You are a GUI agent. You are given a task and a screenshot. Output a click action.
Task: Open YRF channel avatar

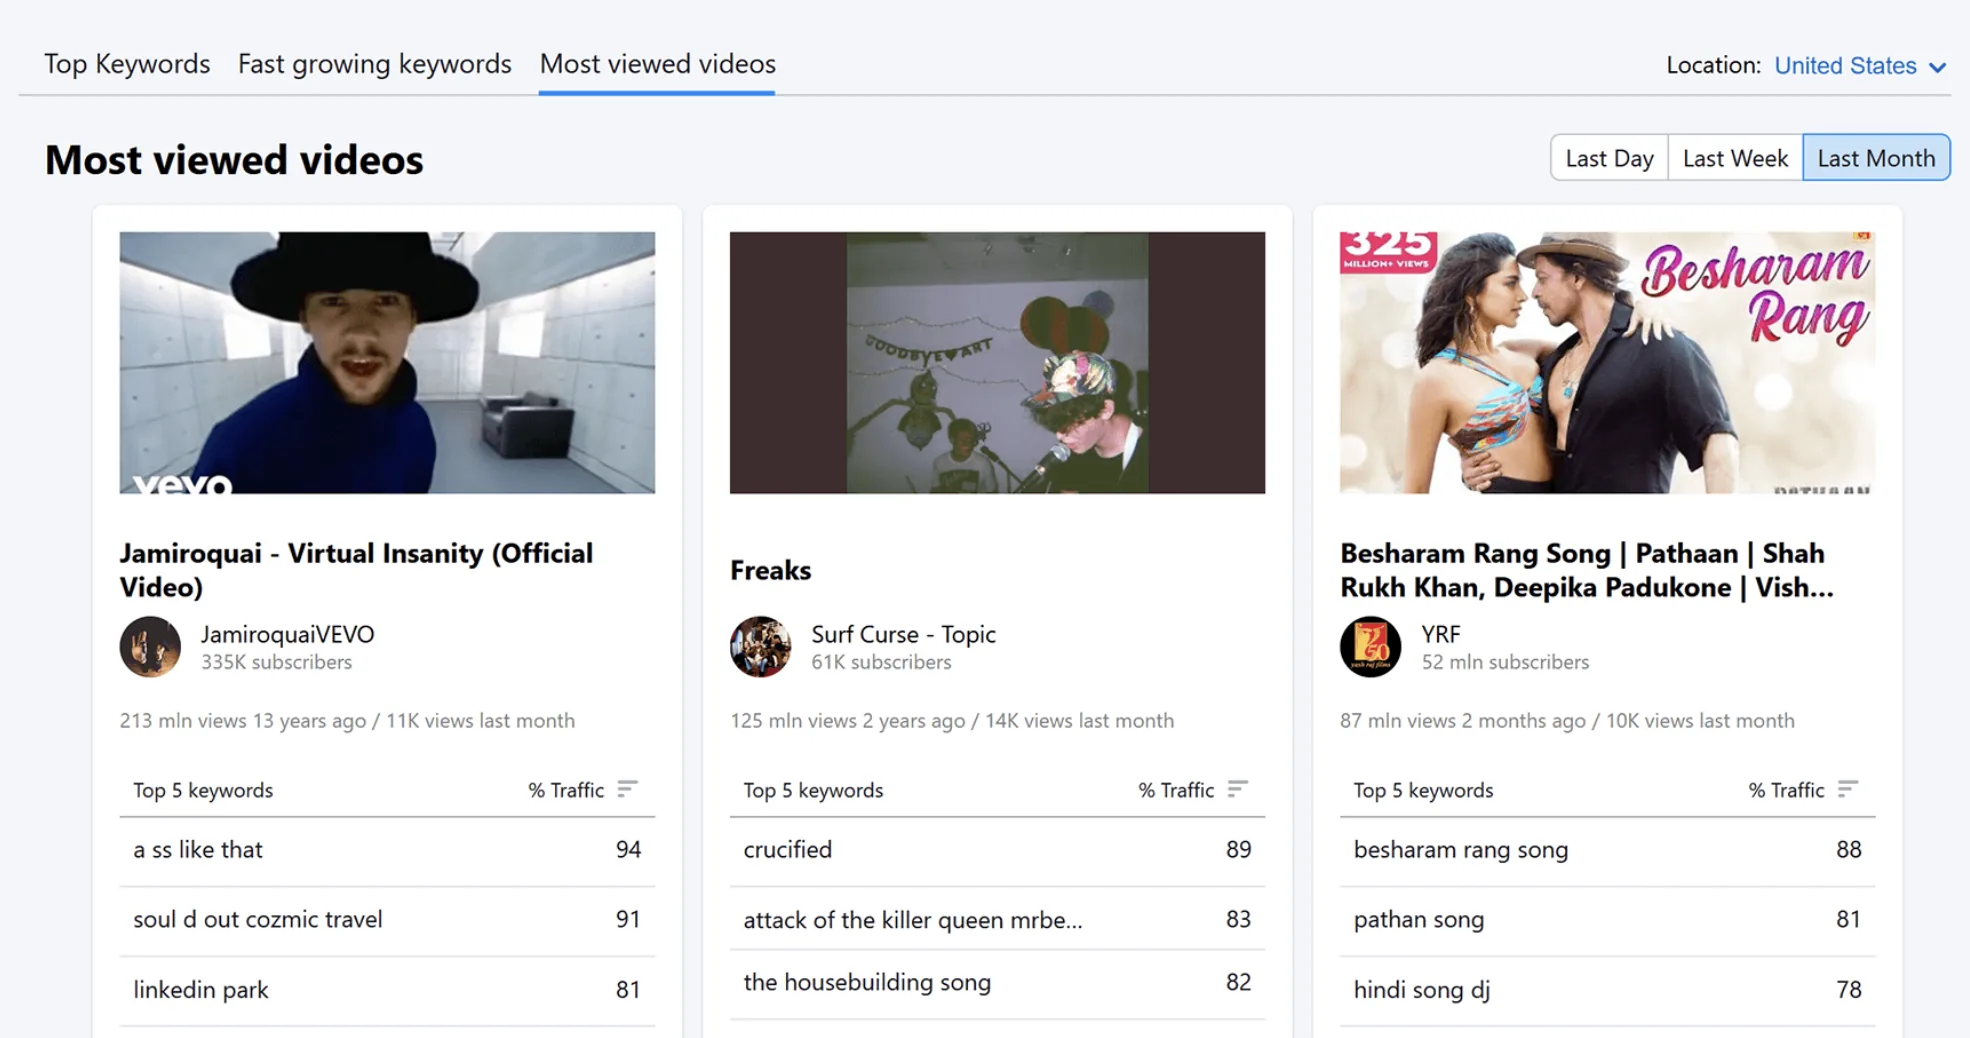click(1370, 646)
